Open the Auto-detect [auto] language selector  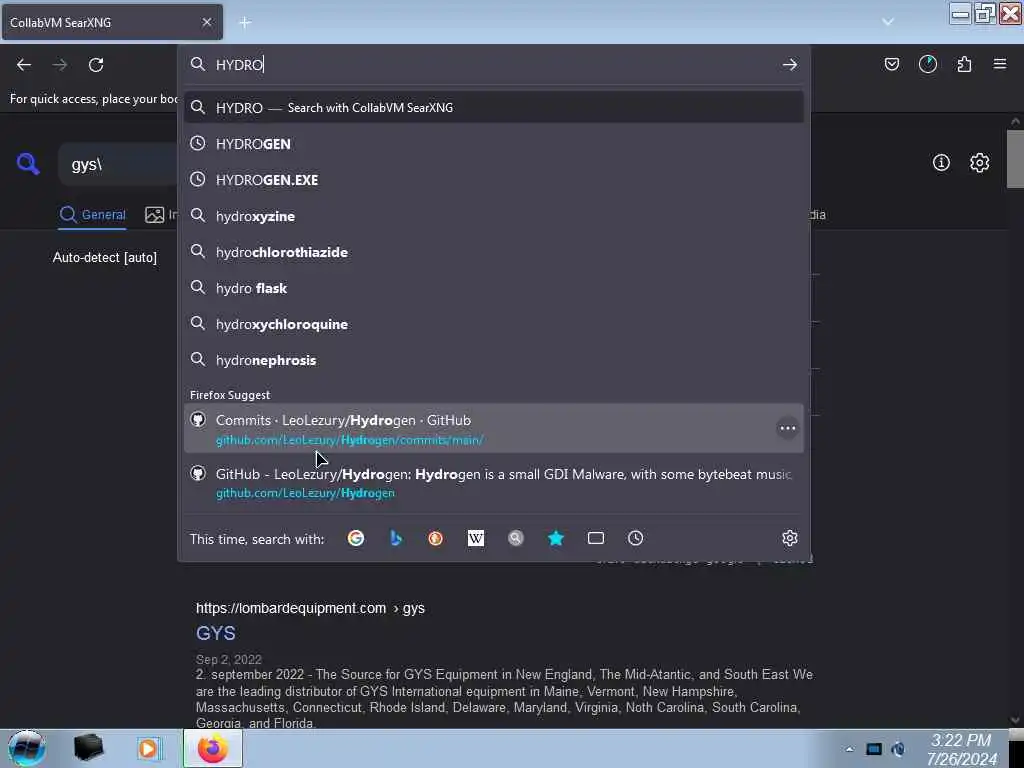pos(104,257)
